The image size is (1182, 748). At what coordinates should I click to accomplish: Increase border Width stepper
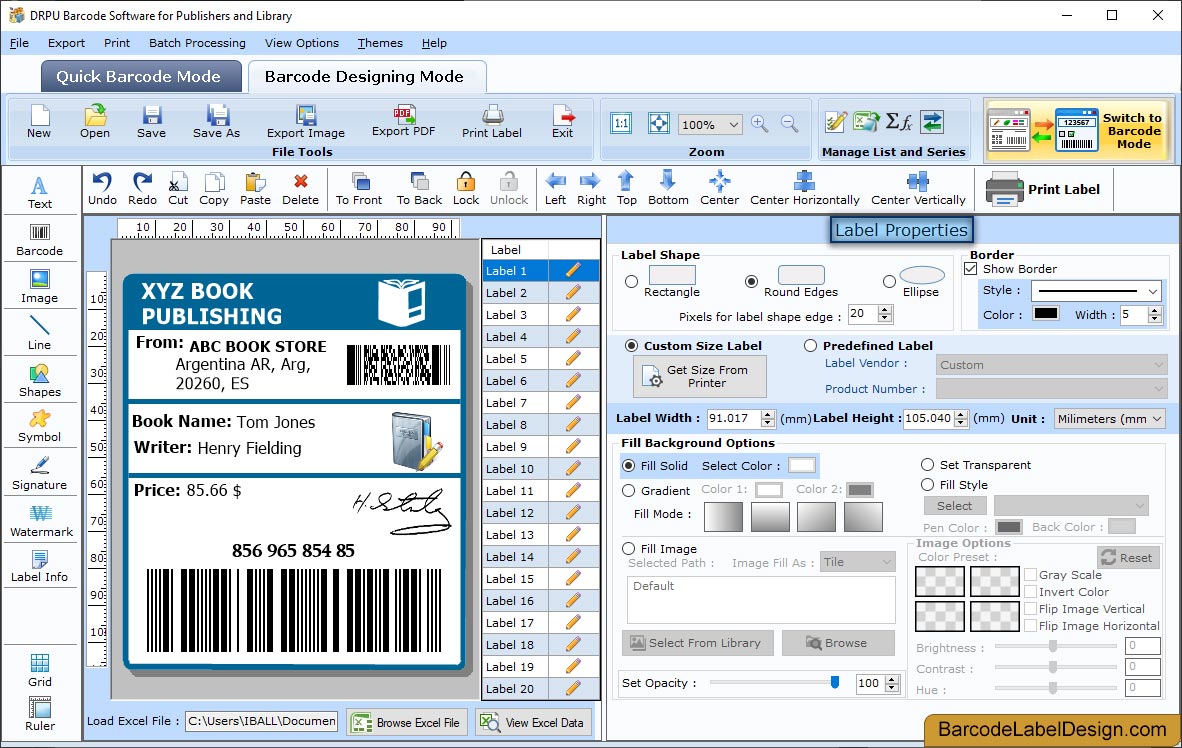[x=1155, y=310]
